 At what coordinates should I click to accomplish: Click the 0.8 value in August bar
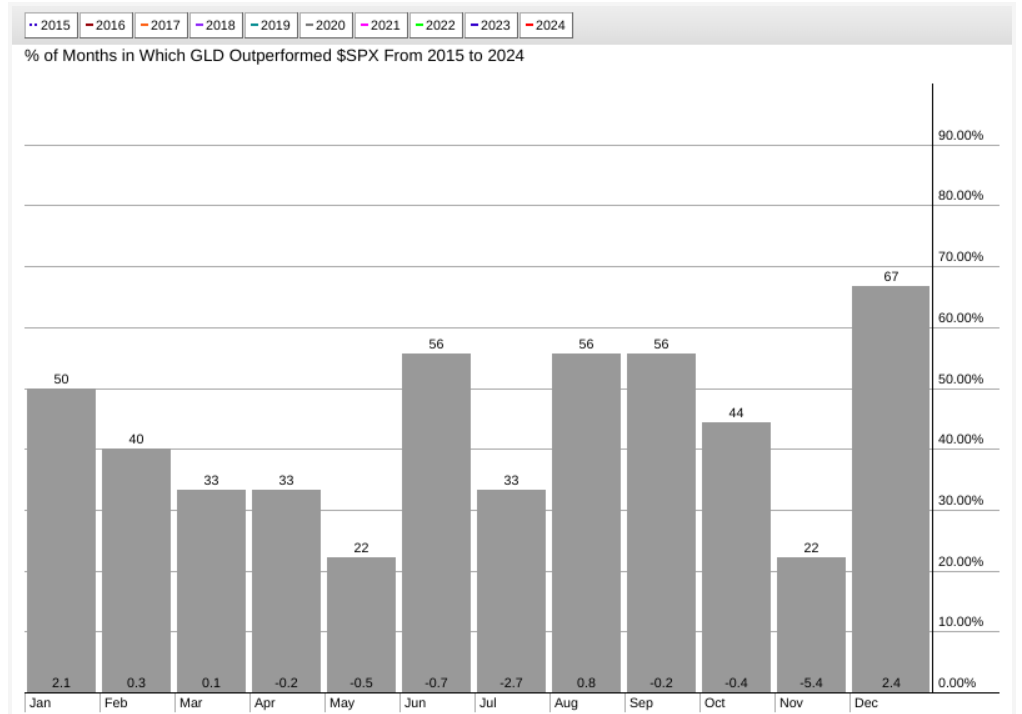pos(586,683)
